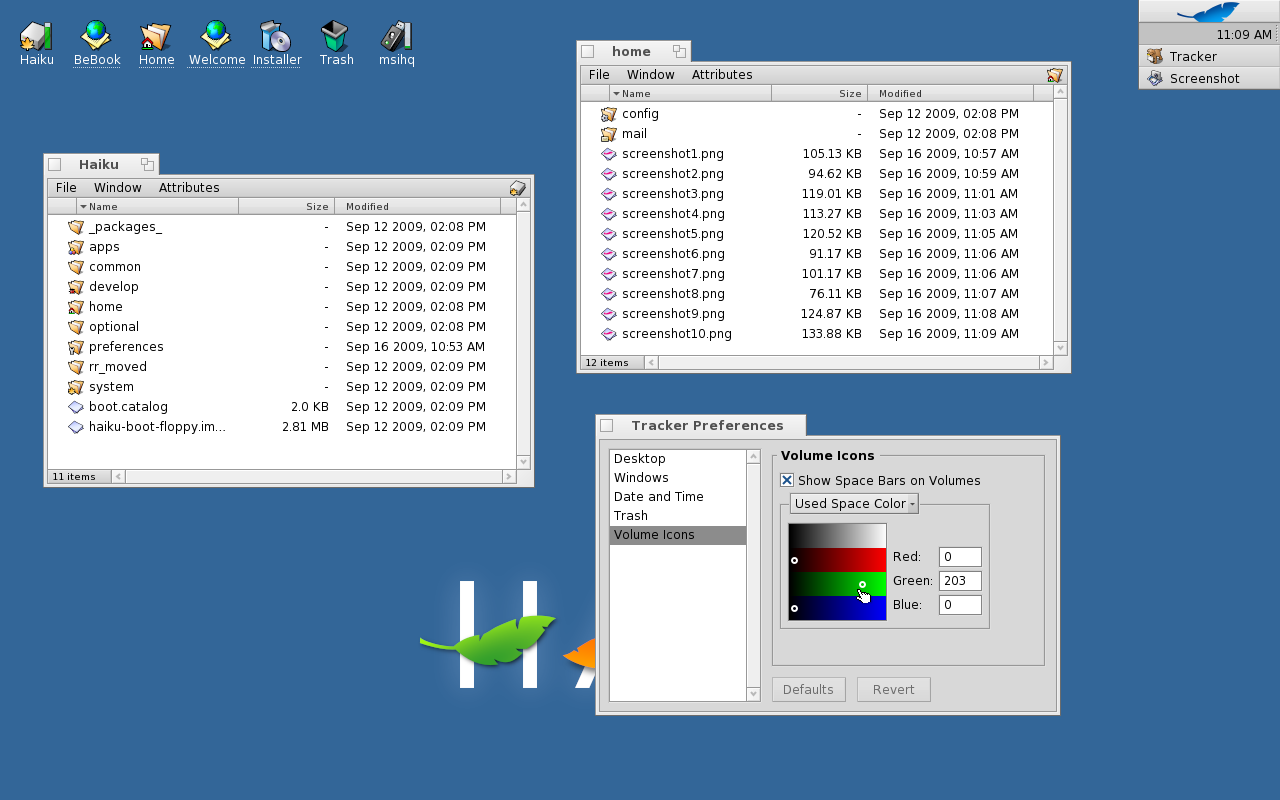Screen dimensions: 1280x800
Task: Select Date and Time preferences category
Action: tap(678, 497)
